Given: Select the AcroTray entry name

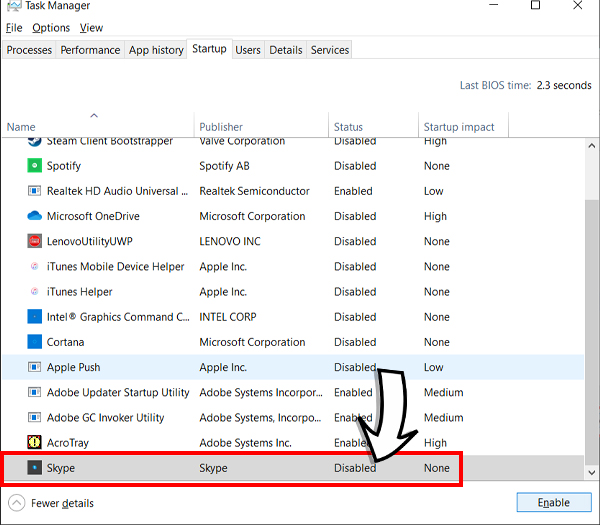Looking at the screenshot, I should click(68, 442).
